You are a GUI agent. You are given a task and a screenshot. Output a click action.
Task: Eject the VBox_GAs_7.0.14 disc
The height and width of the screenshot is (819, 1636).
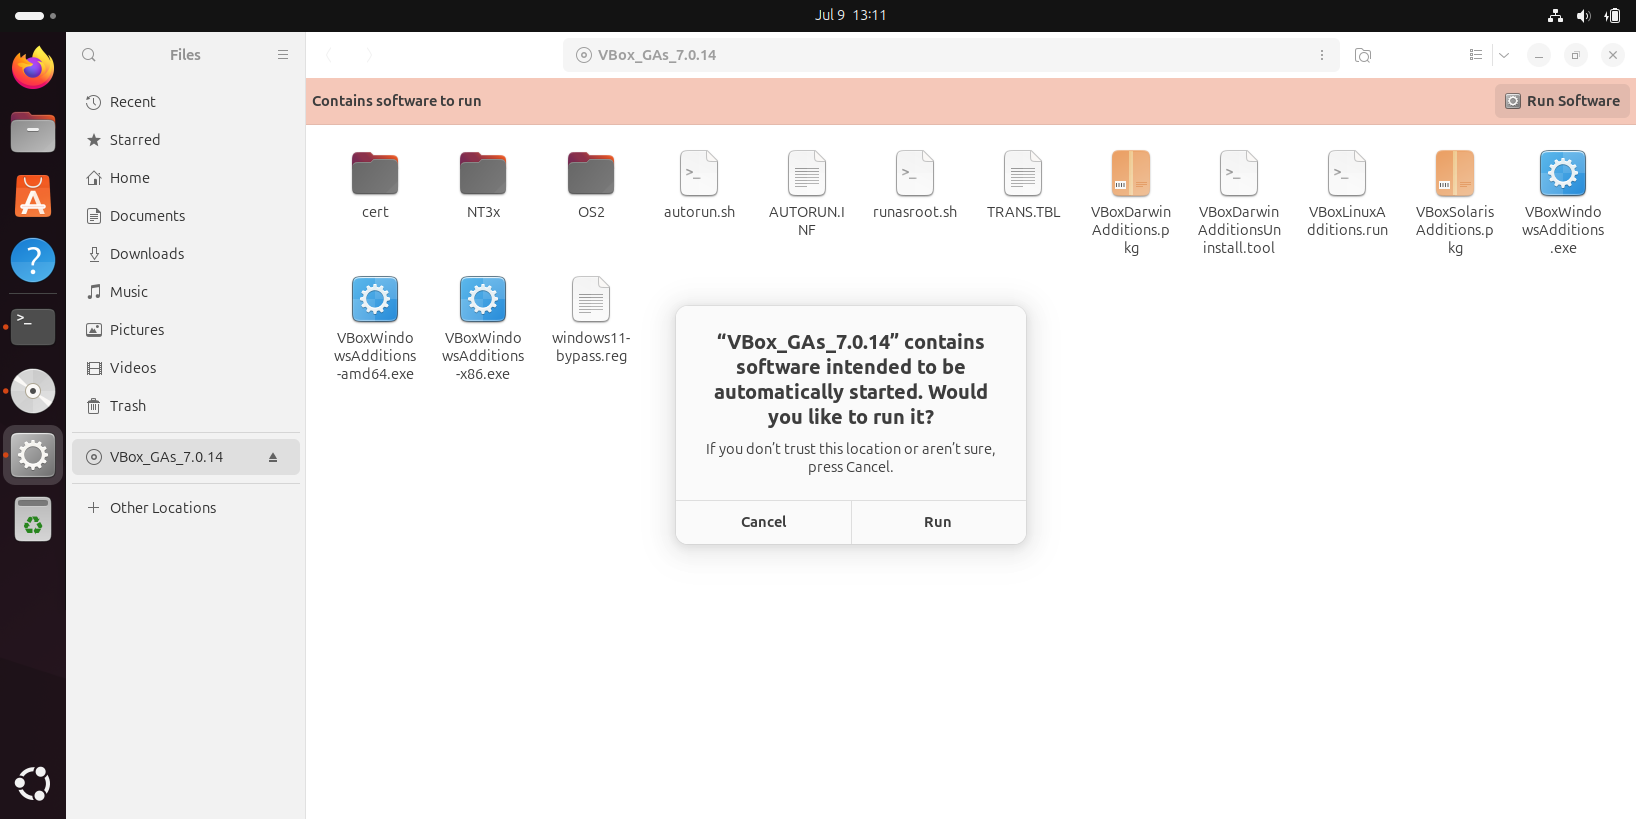point(273,457)
